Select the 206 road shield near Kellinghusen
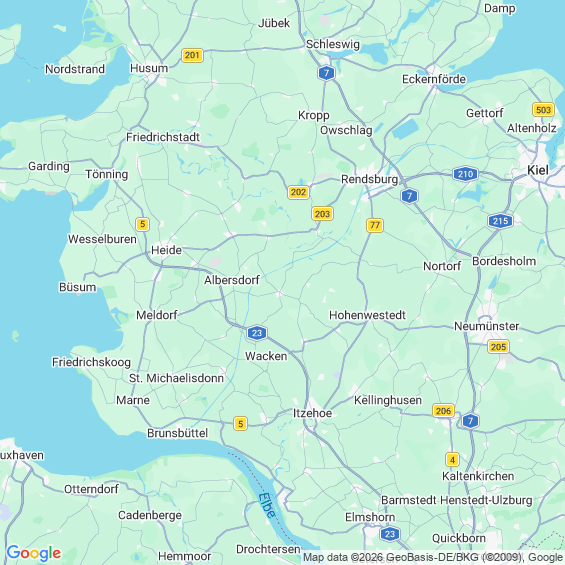 (443, 410)
